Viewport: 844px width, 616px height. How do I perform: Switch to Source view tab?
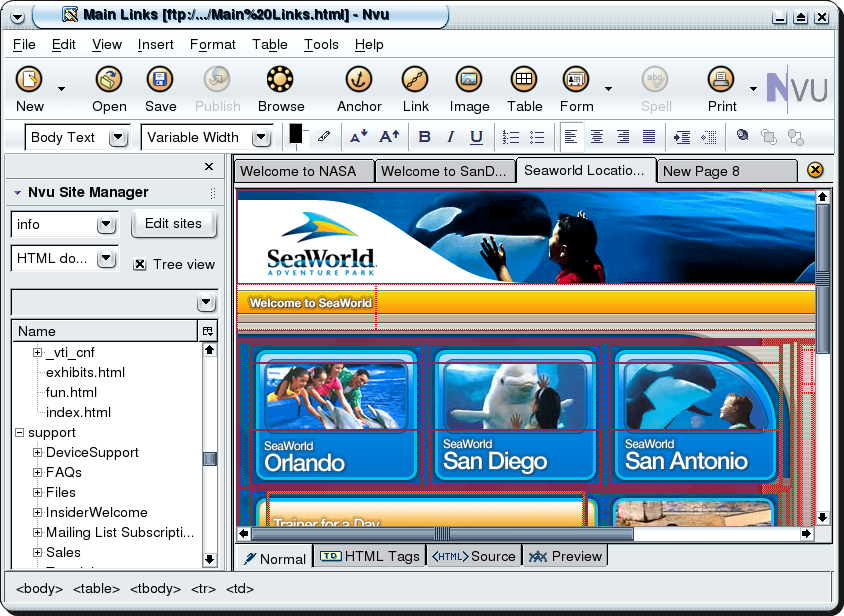click(x=474, y=556)
